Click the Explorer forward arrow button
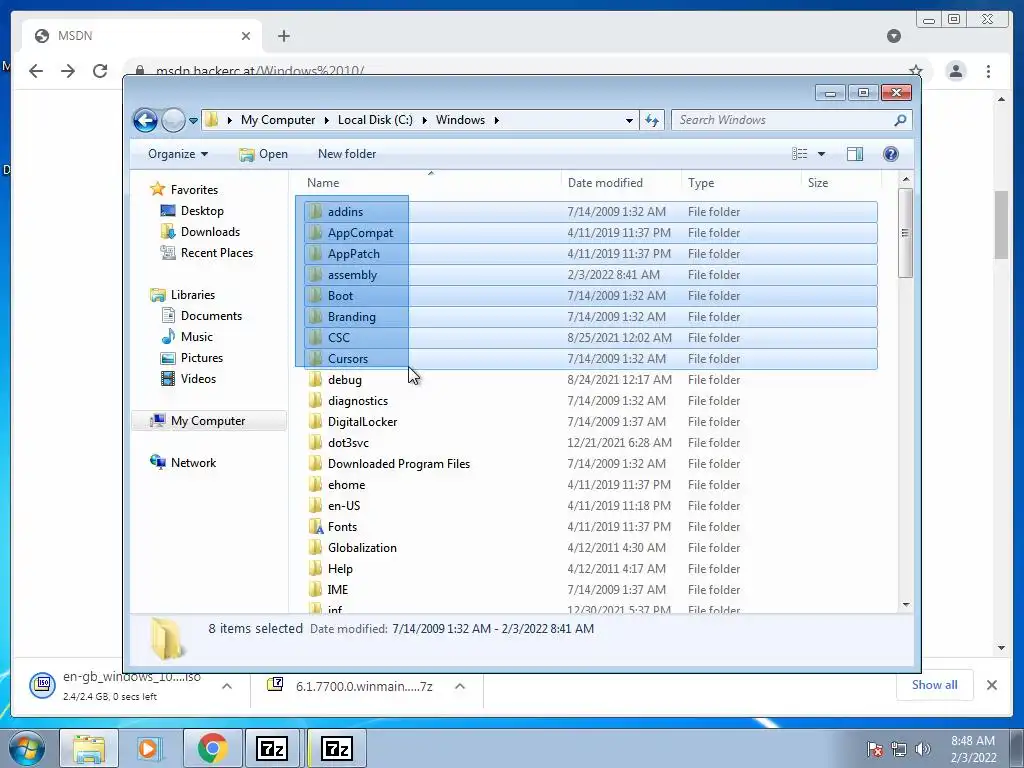This screenshot has height=768, width=1024. tap(173, 120)
